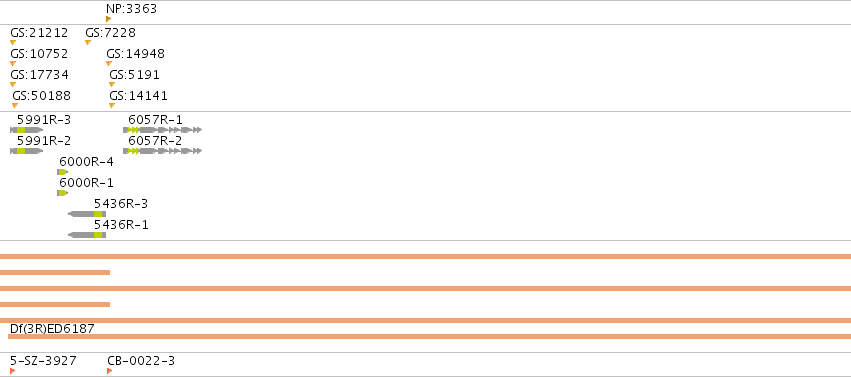Image resolution: width=851 pixels, height=377 pixels.
Task: Select the GS:14948 marker triangle
Action: pos(109,64)
